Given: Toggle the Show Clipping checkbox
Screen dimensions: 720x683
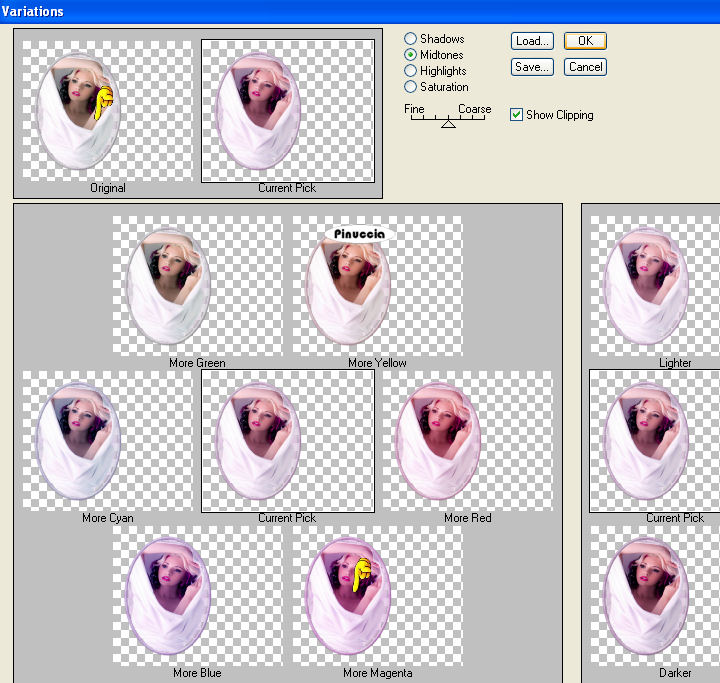Looking at the screenshot, I should (517, 115).
